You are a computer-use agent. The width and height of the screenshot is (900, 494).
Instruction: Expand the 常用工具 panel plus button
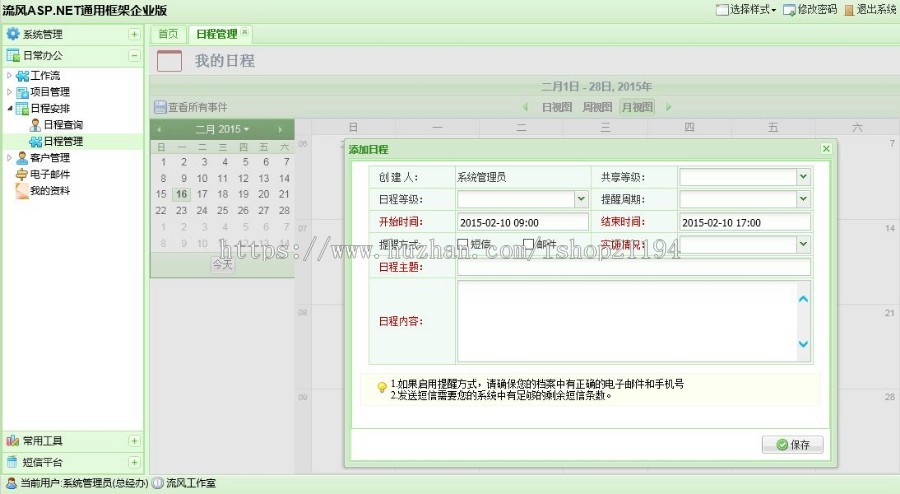coord(134,441)
